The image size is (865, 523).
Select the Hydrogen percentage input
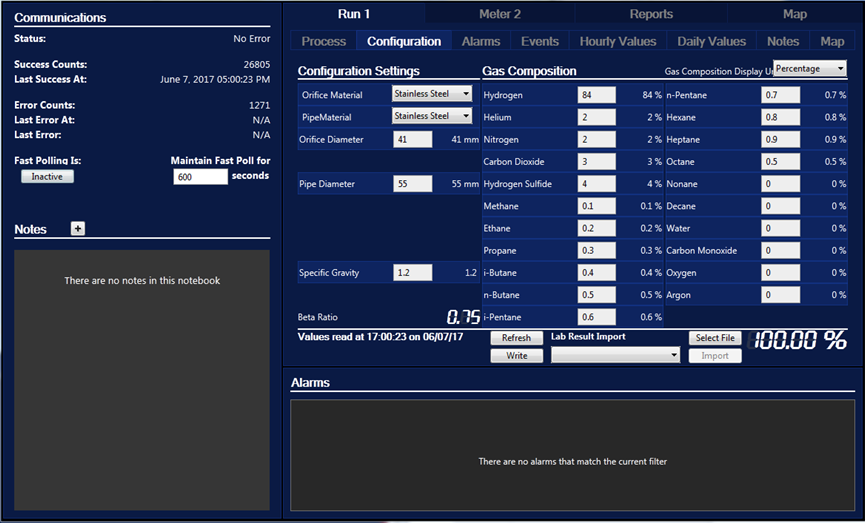[x=596, y=95]
